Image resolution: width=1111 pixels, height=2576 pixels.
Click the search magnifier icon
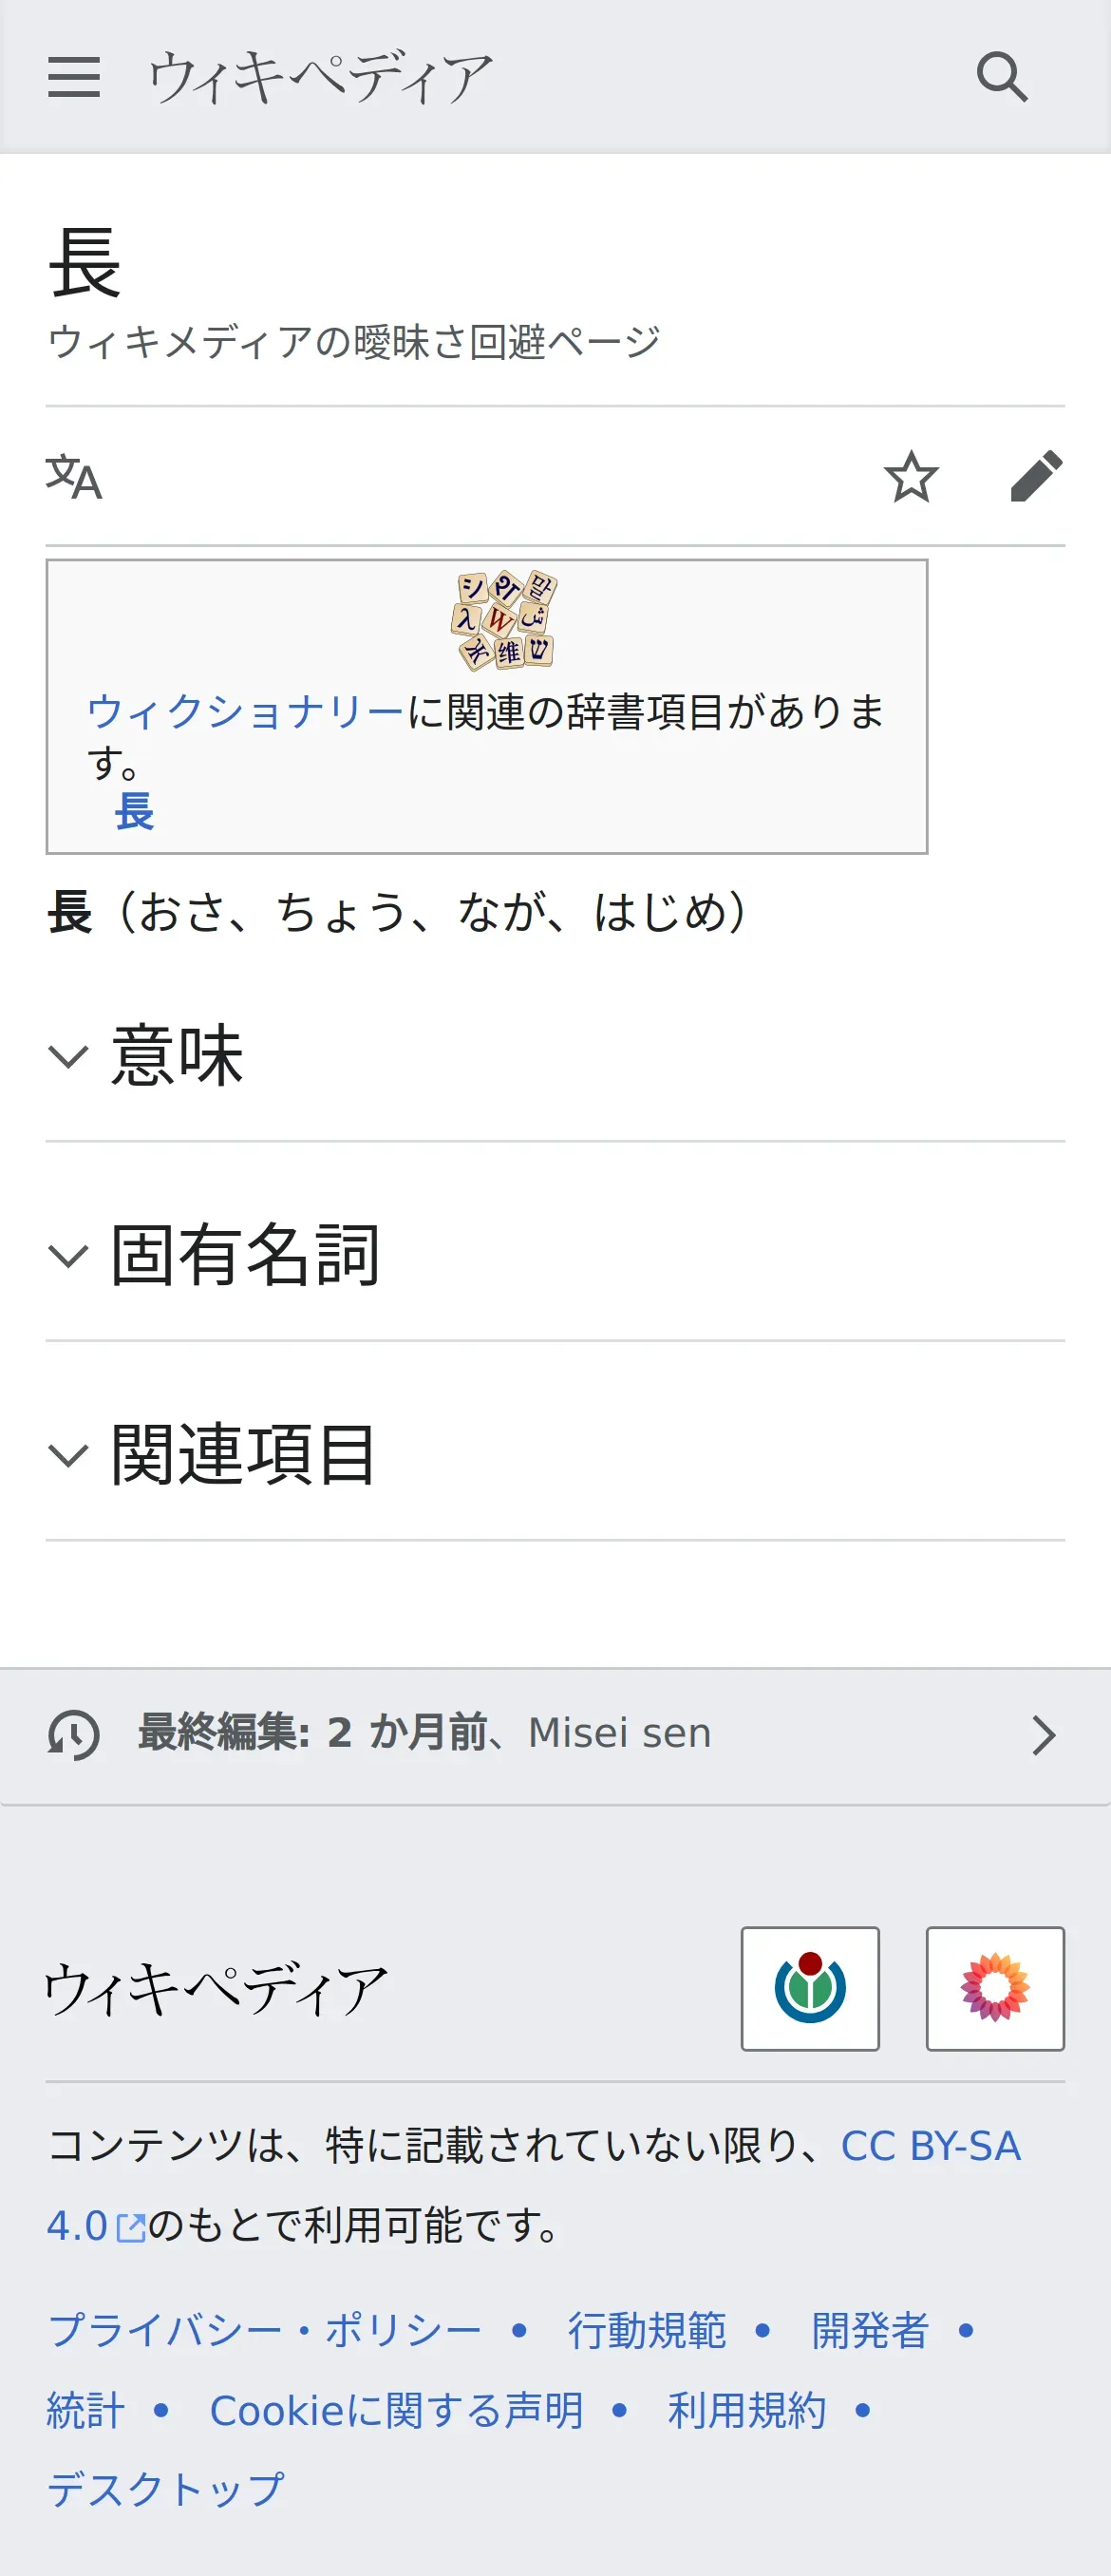1002,77
